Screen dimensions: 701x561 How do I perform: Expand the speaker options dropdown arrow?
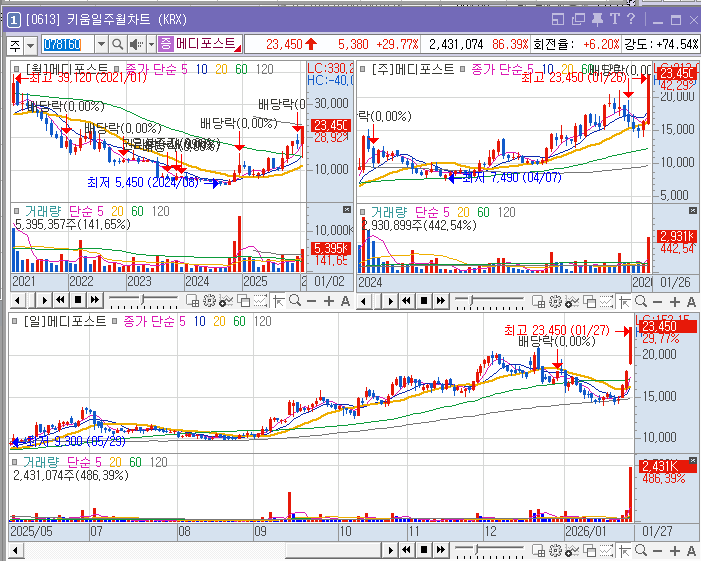[x=151, y=44]
